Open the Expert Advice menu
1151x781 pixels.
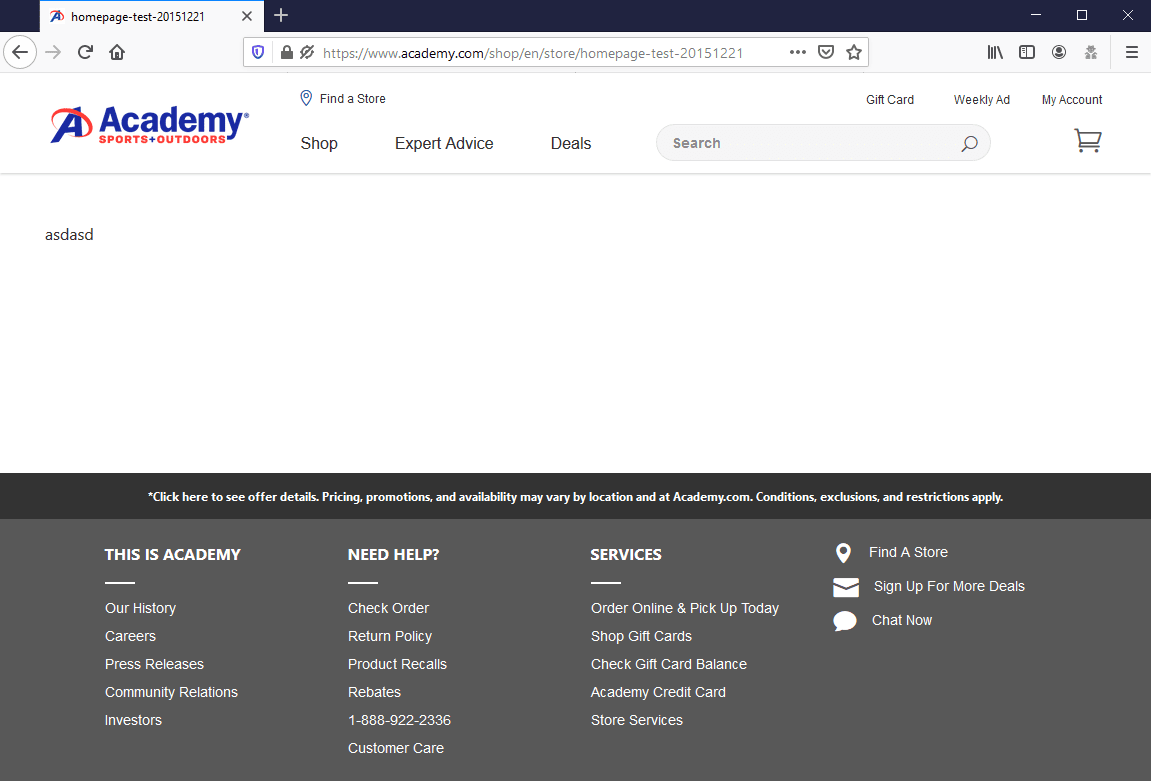pyautogui.click(x=444, y=143)
